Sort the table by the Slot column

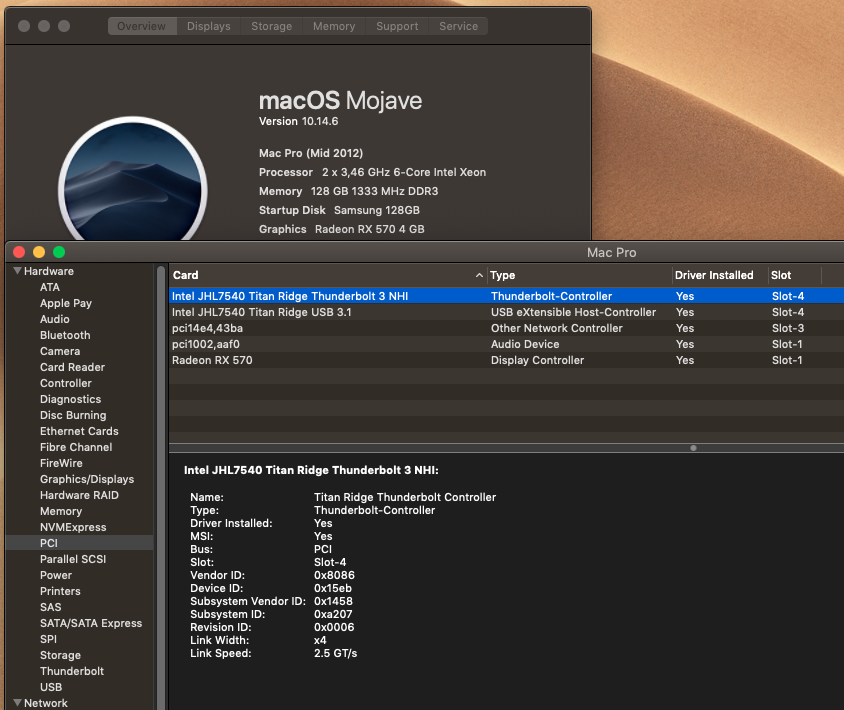794,275
